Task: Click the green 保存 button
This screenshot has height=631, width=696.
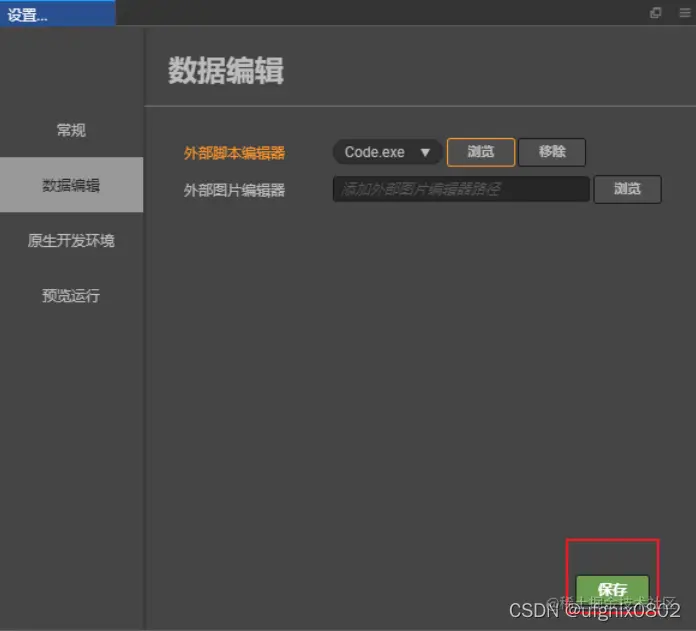Action: 612,589
